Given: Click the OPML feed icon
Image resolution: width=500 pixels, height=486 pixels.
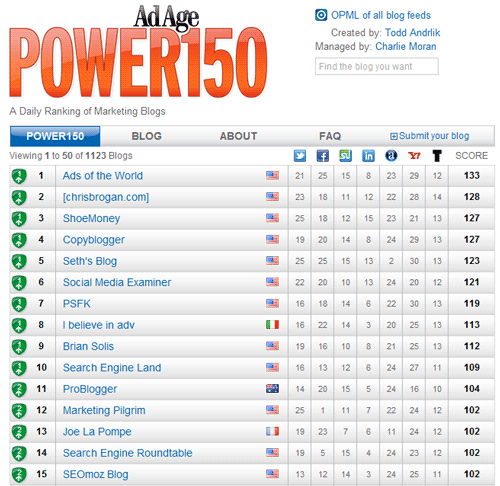Looking at the screenshot, I should point(321,15).
